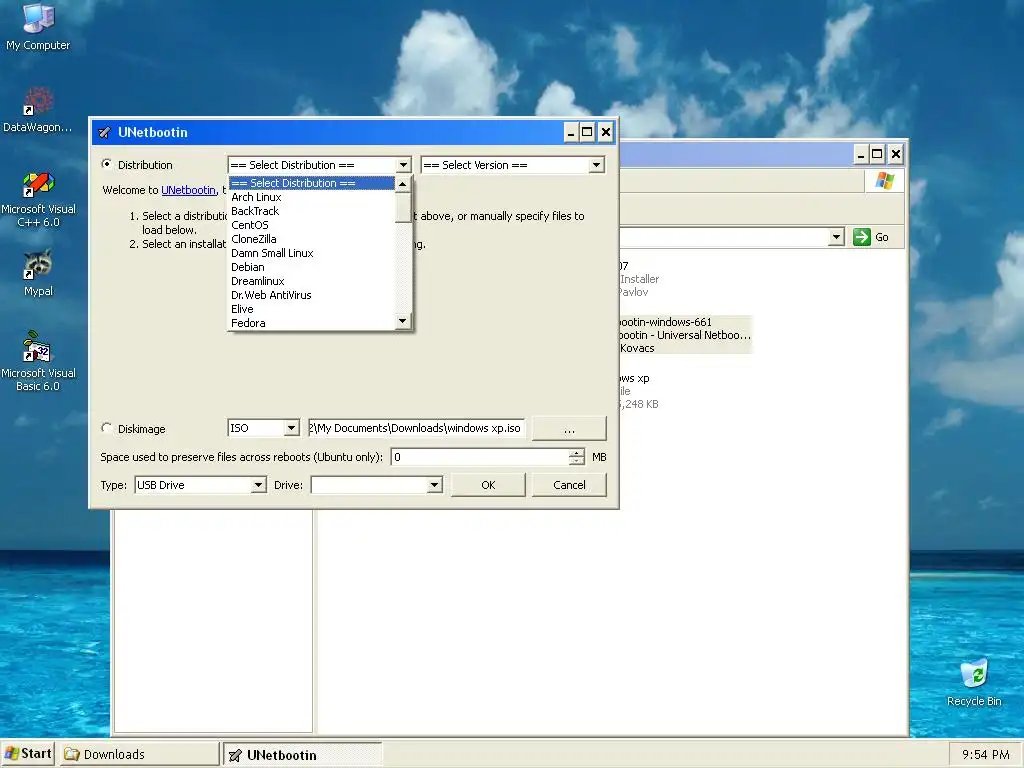Select the Diskimage radio button

(x=106, y=428)
